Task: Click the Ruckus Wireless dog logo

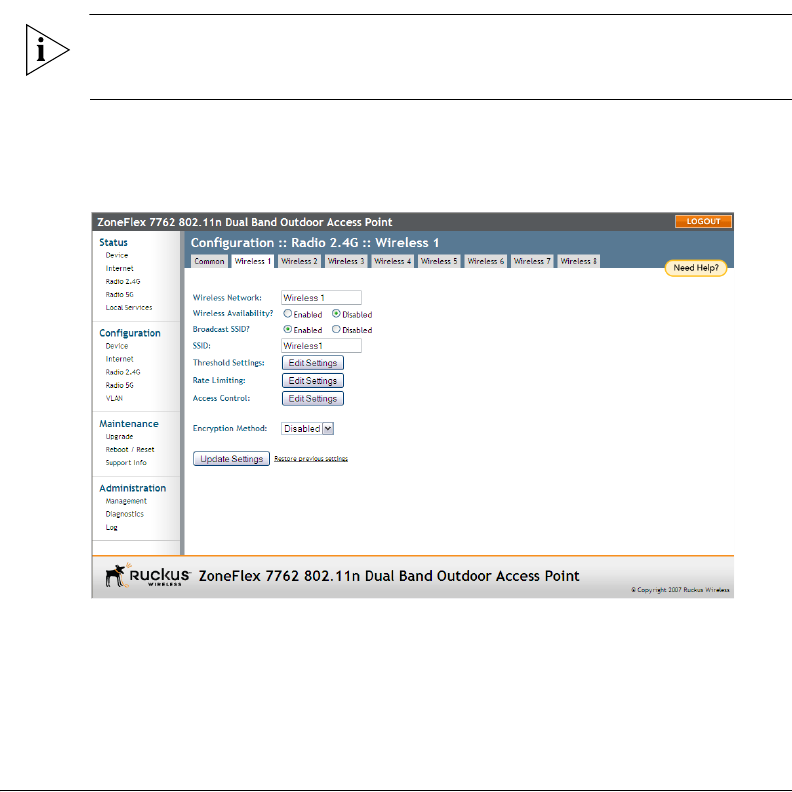Action: (x=147, y=575)
